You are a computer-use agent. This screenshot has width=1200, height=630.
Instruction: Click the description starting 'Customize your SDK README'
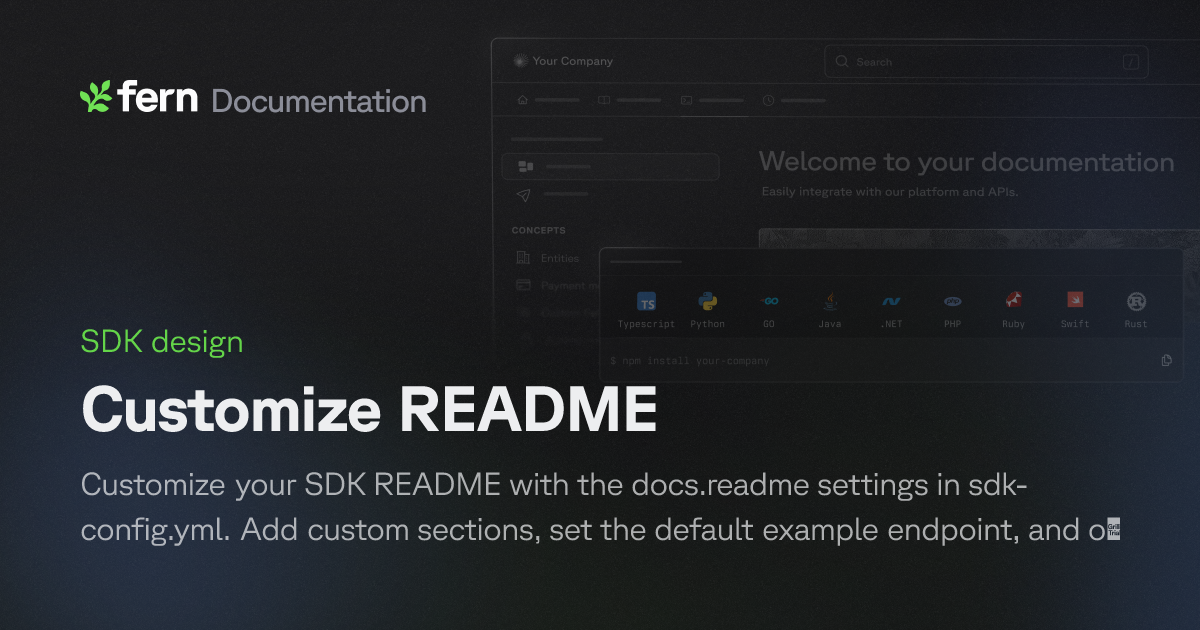pos(600,508)
